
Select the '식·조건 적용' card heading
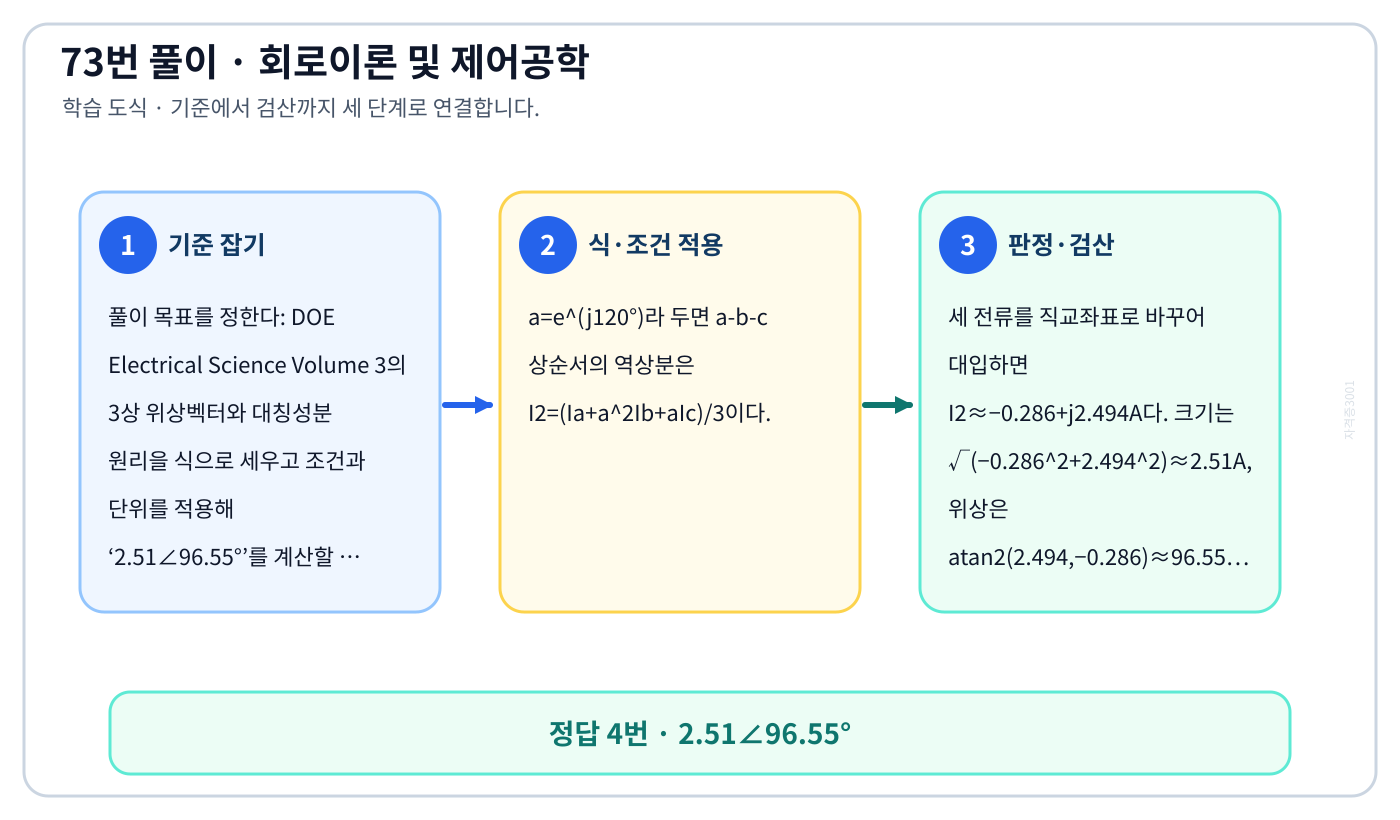(x=655, y=245)
